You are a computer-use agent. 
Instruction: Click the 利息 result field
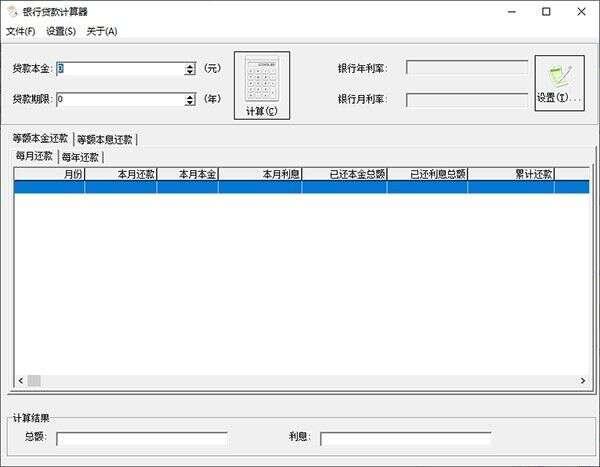(406, 439)
